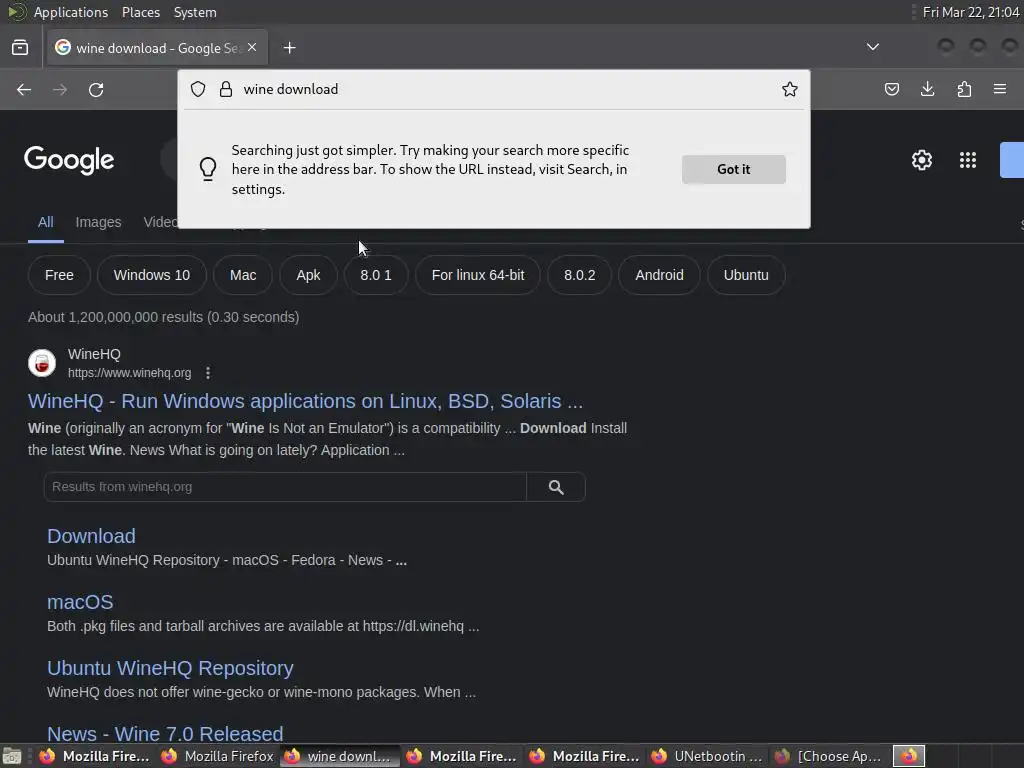Open the System menu
This screenshot has height=768, width=1024.
(x=195, y=12)
